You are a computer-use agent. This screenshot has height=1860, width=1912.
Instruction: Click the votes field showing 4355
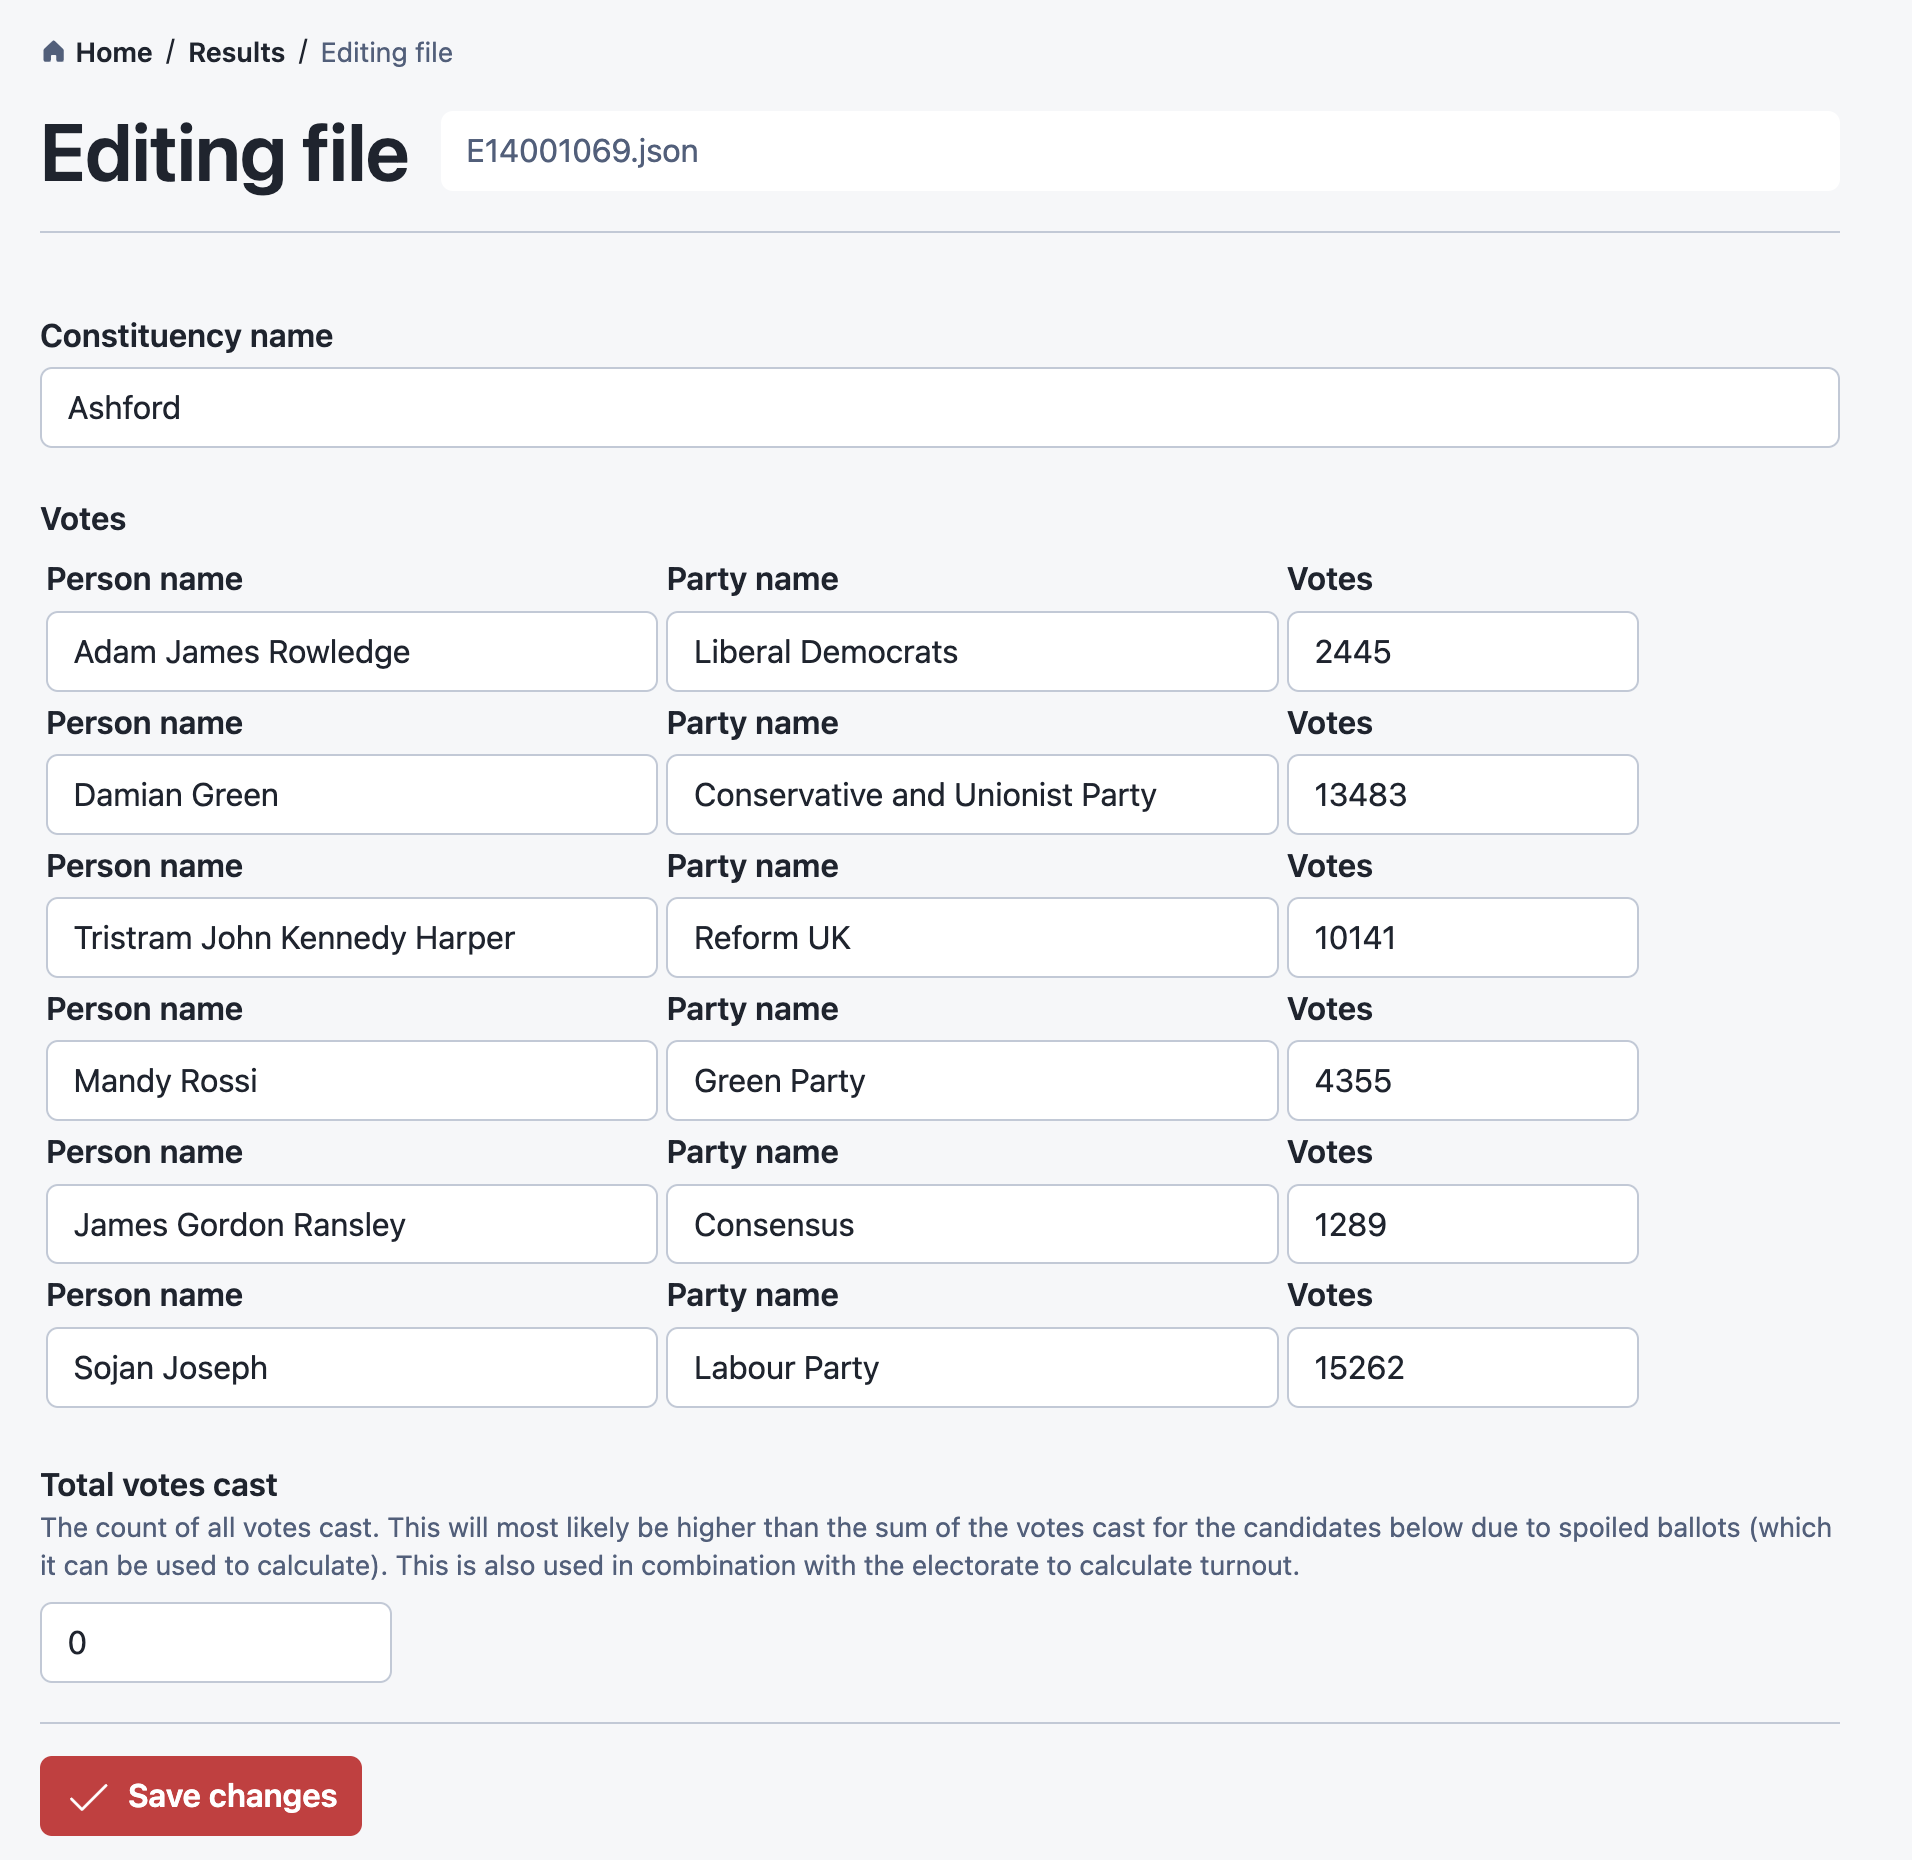[x=1463, y=1081]
